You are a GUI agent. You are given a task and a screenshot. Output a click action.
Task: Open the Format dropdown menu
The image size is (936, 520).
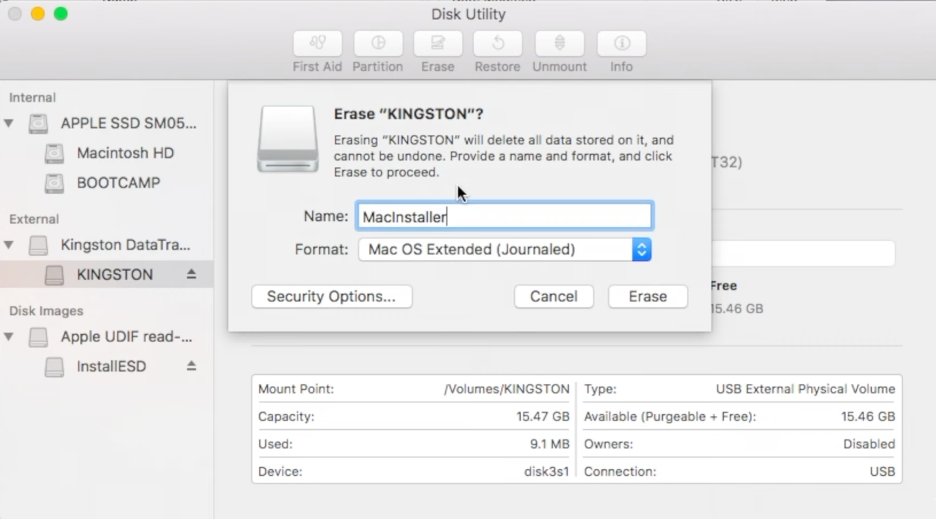[504, 250]
